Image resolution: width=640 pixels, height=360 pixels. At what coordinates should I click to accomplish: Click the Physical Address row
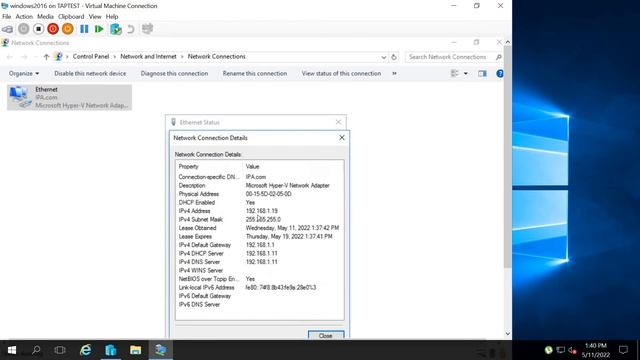pos(260,194)
